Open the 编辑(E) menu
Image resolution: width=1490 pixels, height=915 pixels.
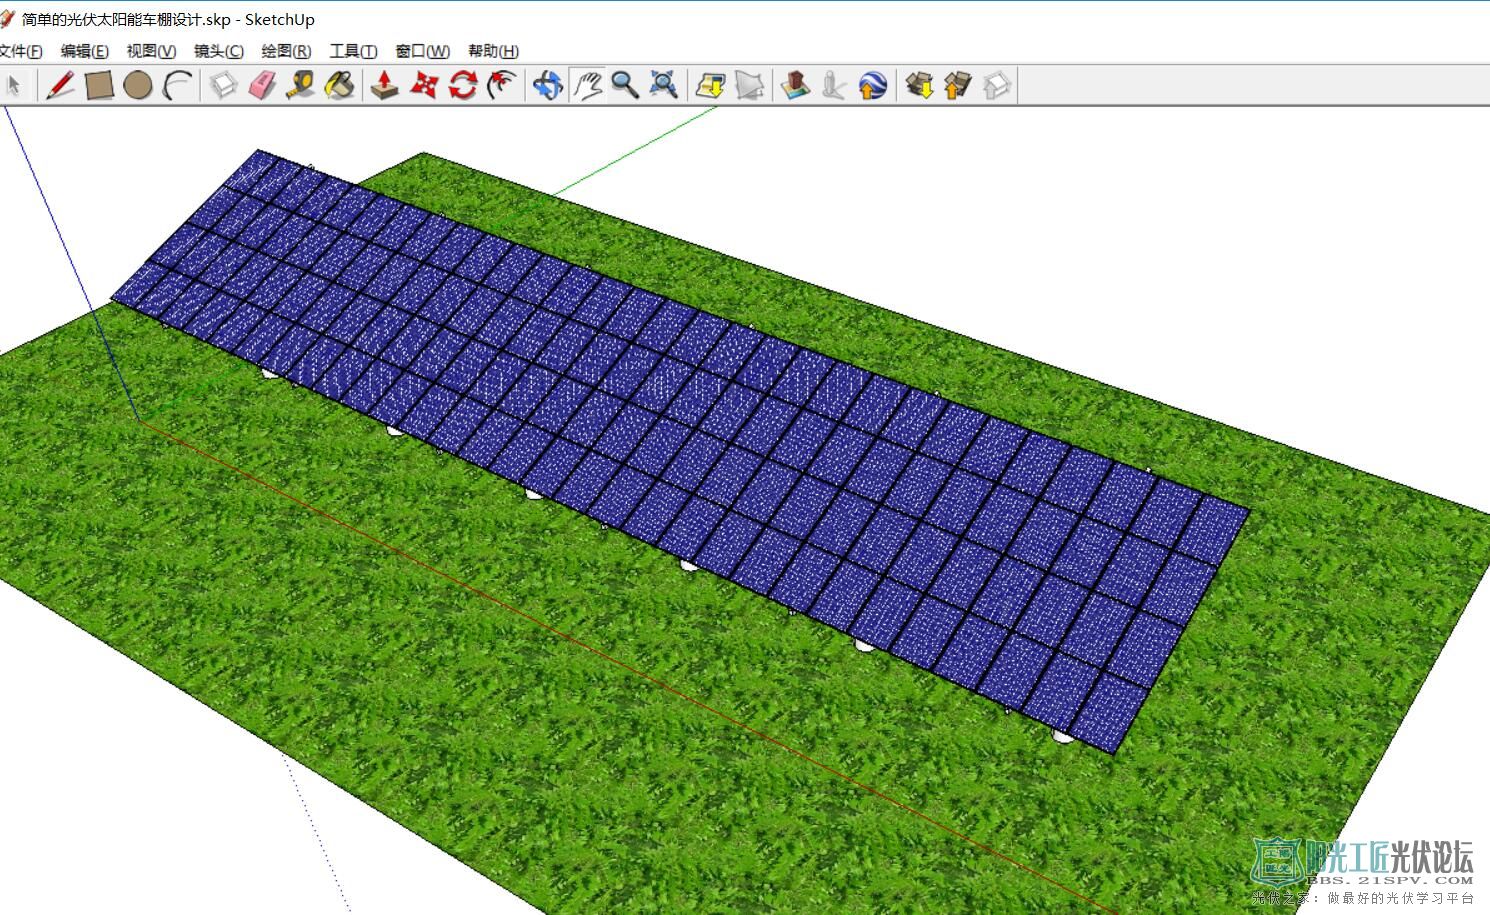(x=84, y=51)
